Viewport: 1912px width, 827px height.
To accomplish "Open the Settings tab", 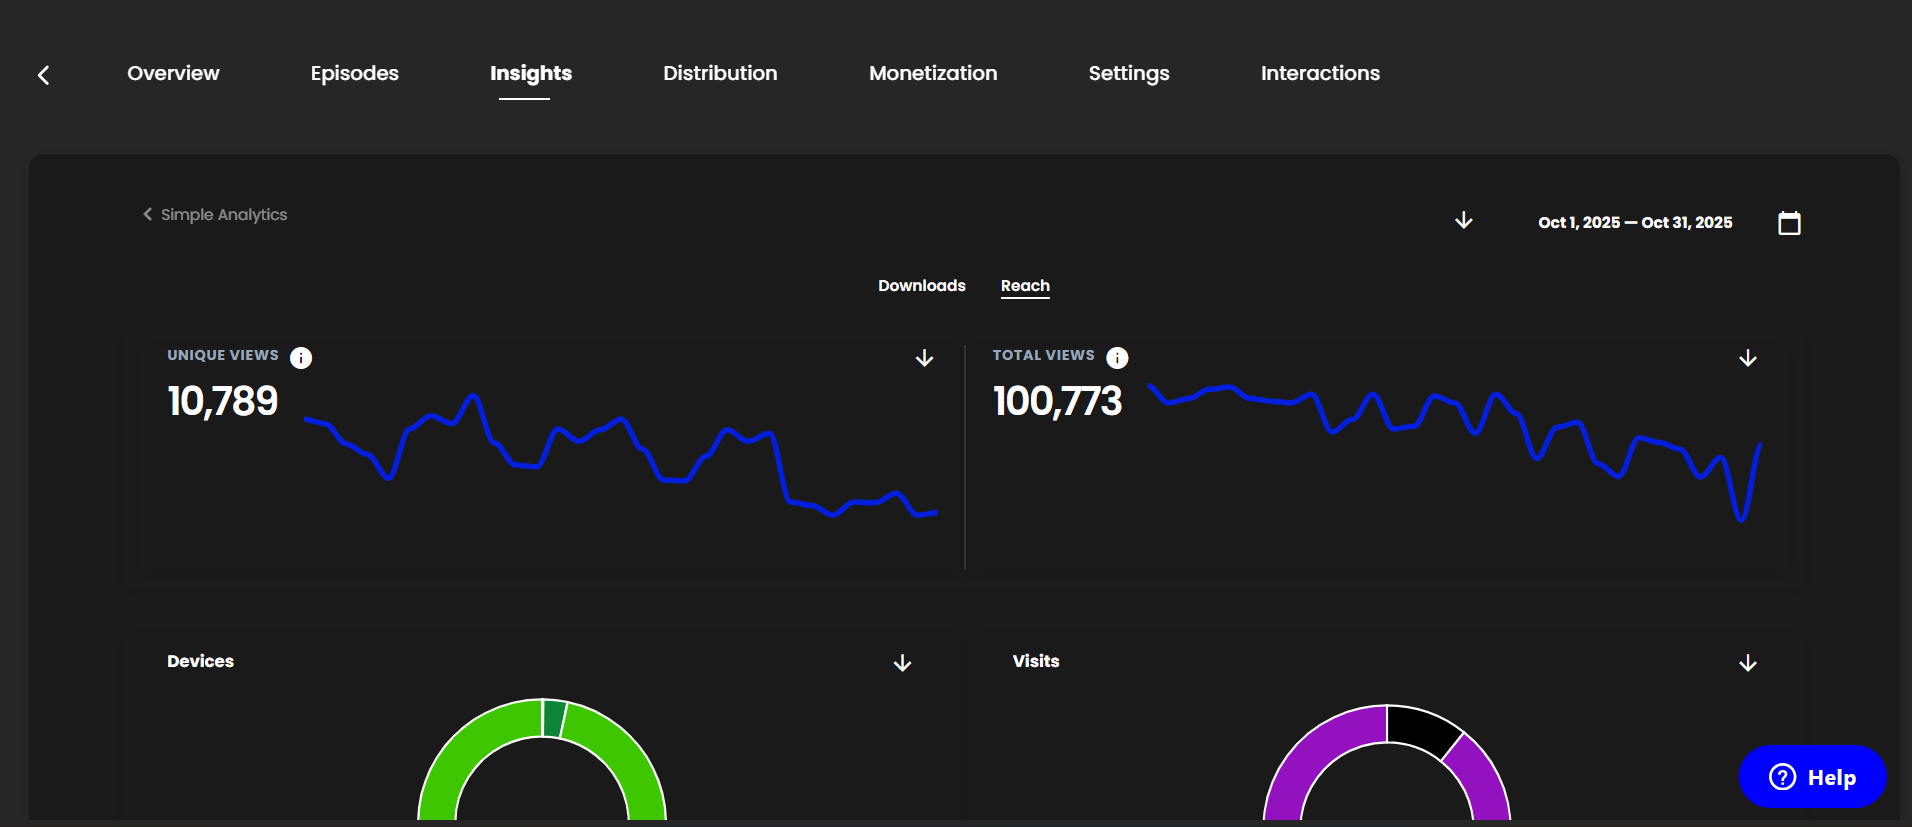I will pyautogui.click(x=1129, y=73).
